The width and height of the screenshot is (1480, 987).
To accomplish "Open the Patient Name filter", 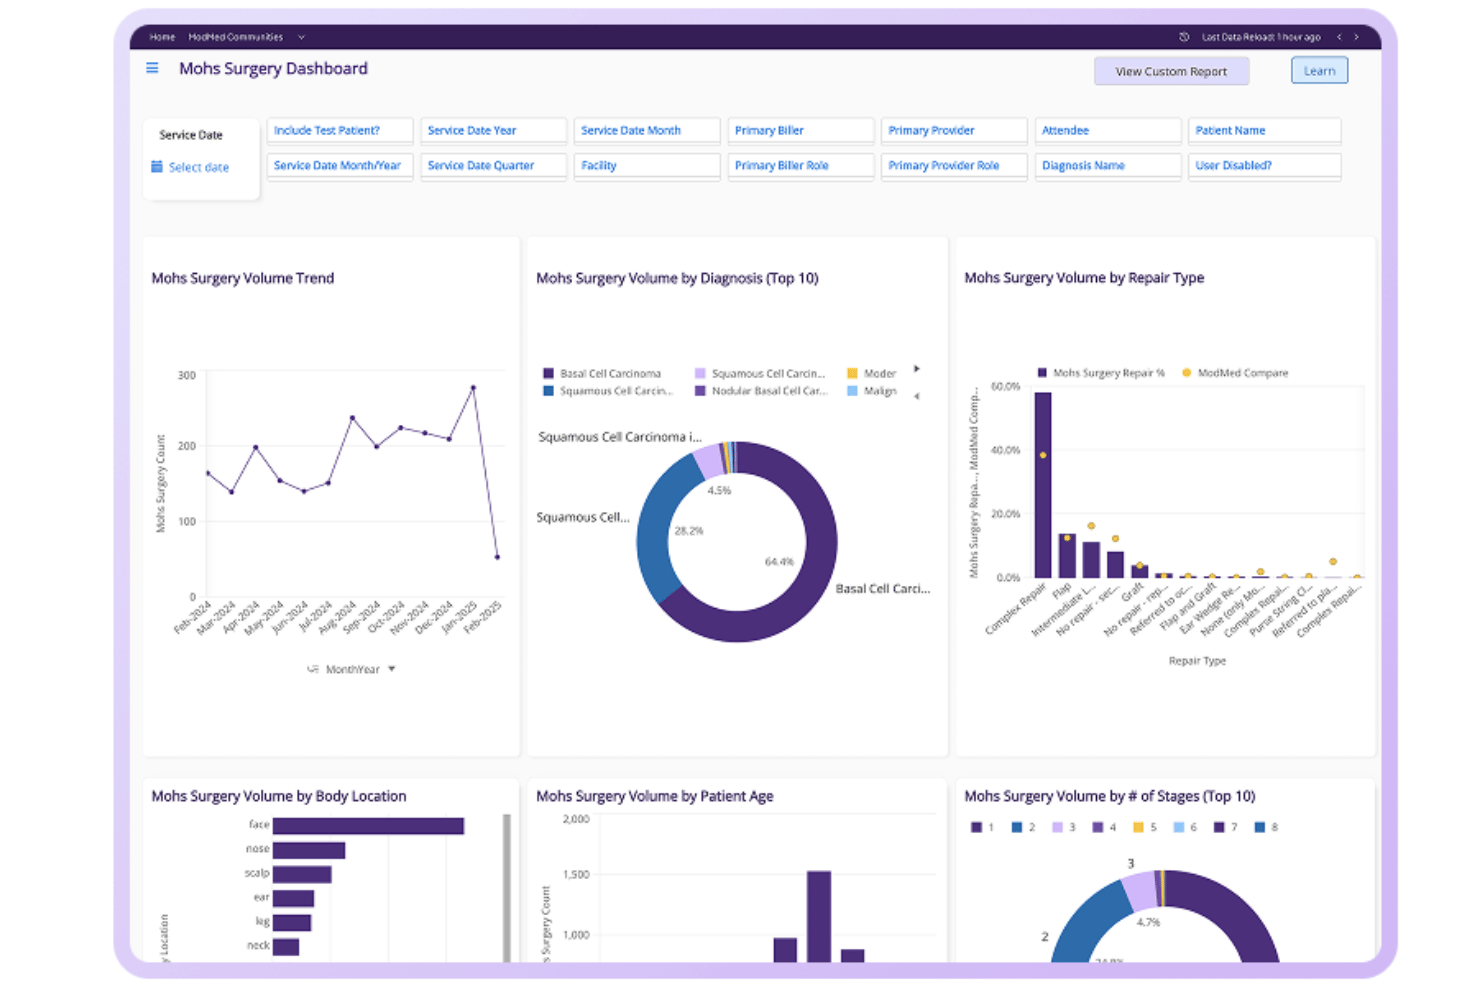I will pos(1265,131).
